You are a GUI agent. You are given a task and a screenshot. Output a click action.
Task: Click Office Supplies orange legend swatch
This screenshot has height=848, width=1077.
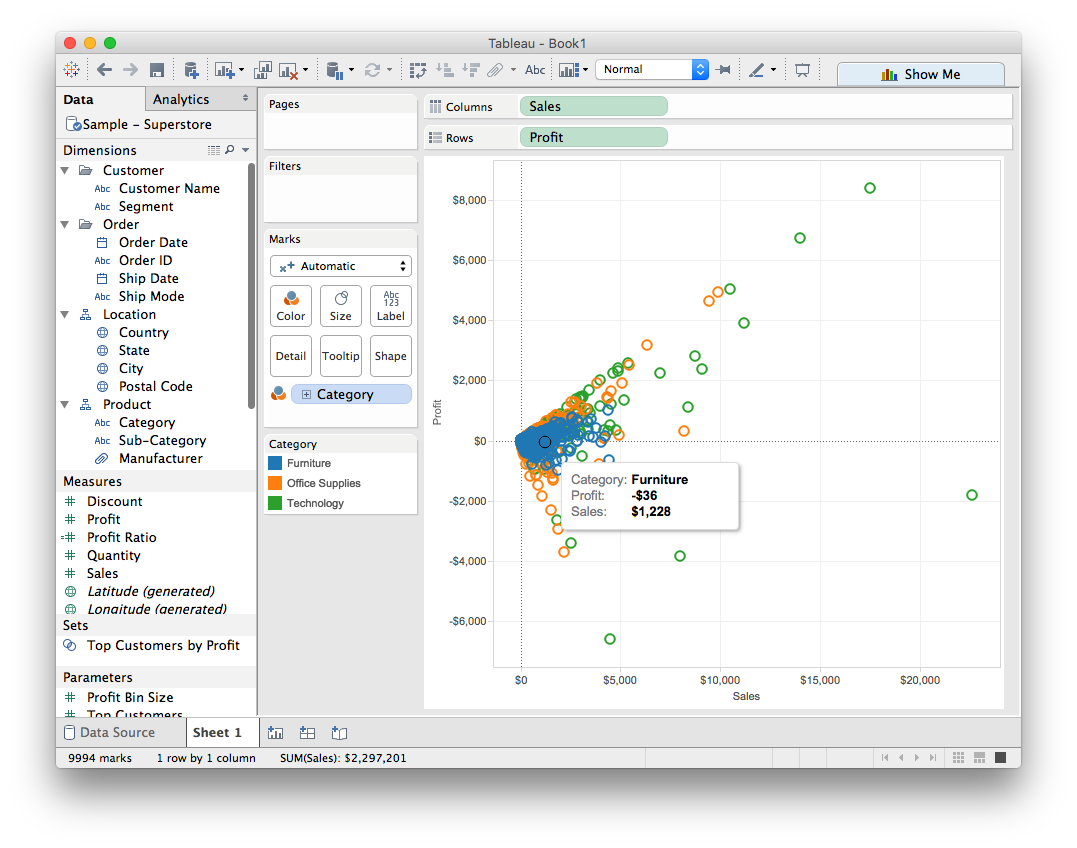275,483
